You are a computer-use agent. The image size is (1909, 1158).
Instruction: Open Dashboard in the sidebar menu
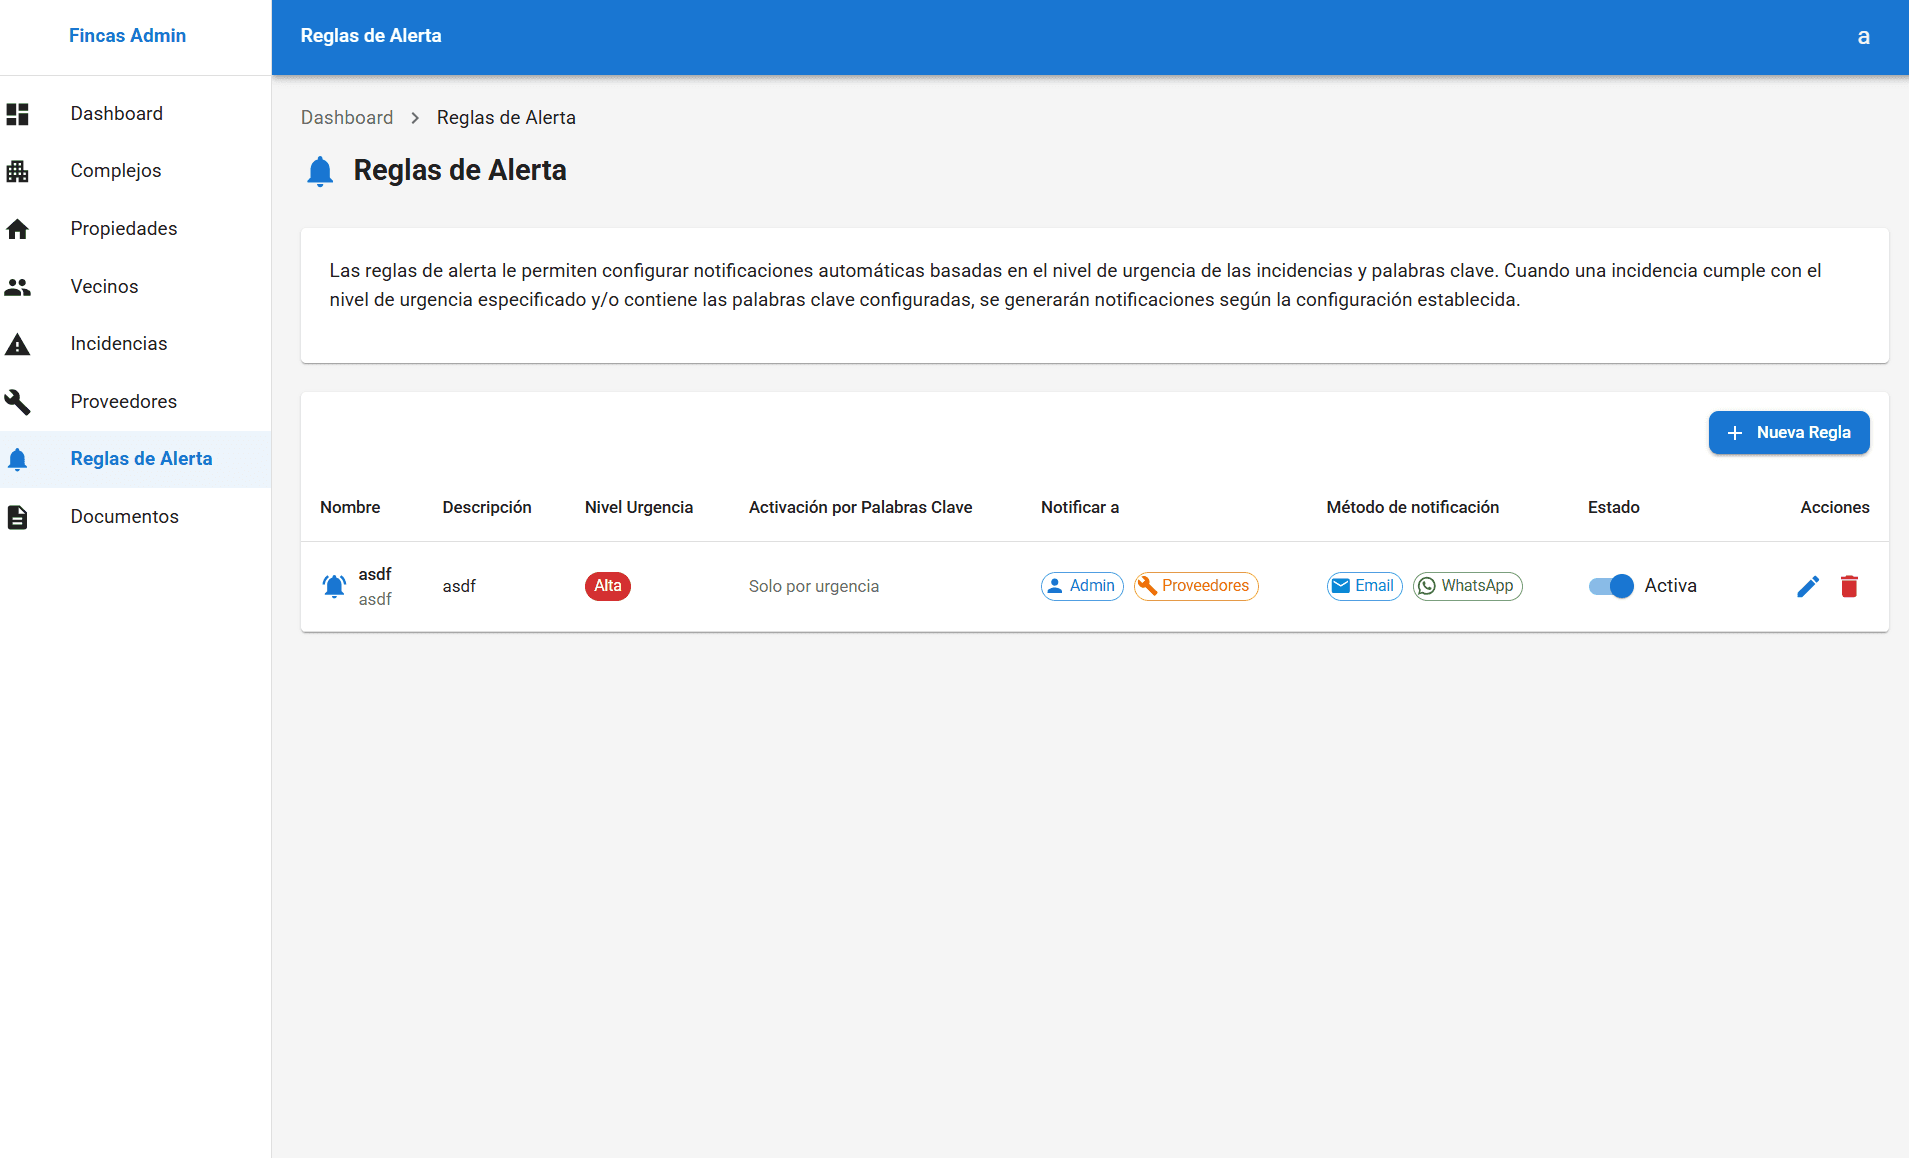click(135, 114)
